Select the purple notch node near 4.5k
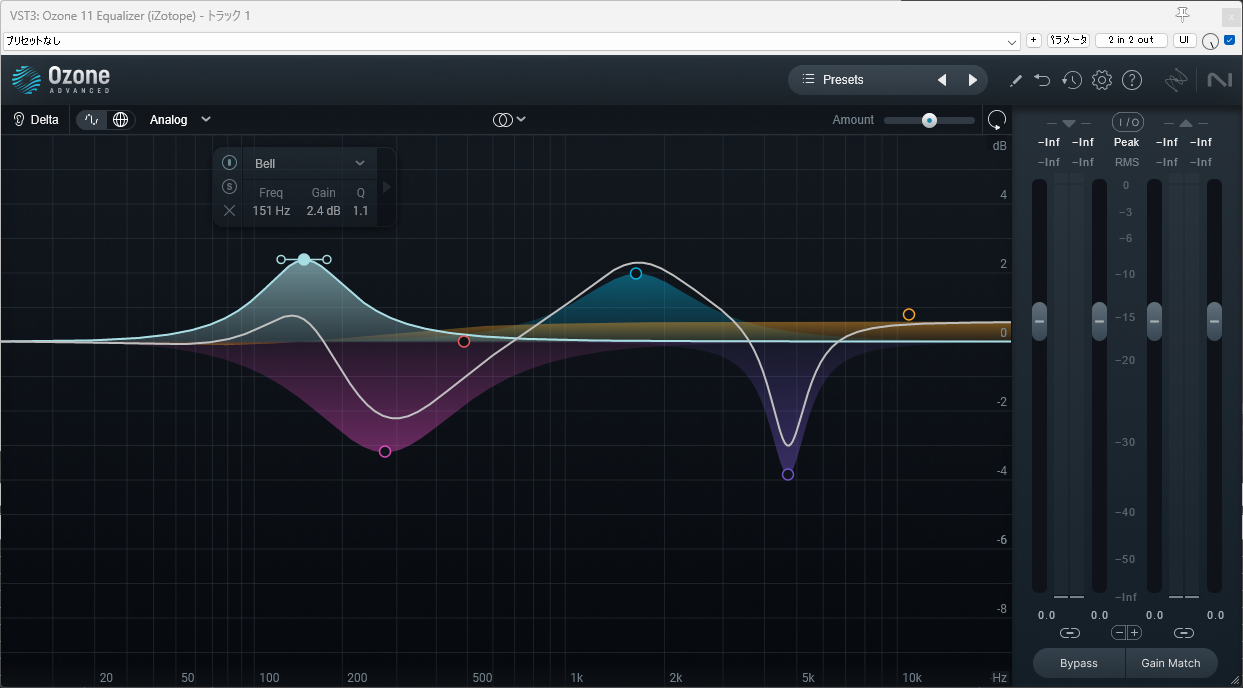 pos(788,475)
